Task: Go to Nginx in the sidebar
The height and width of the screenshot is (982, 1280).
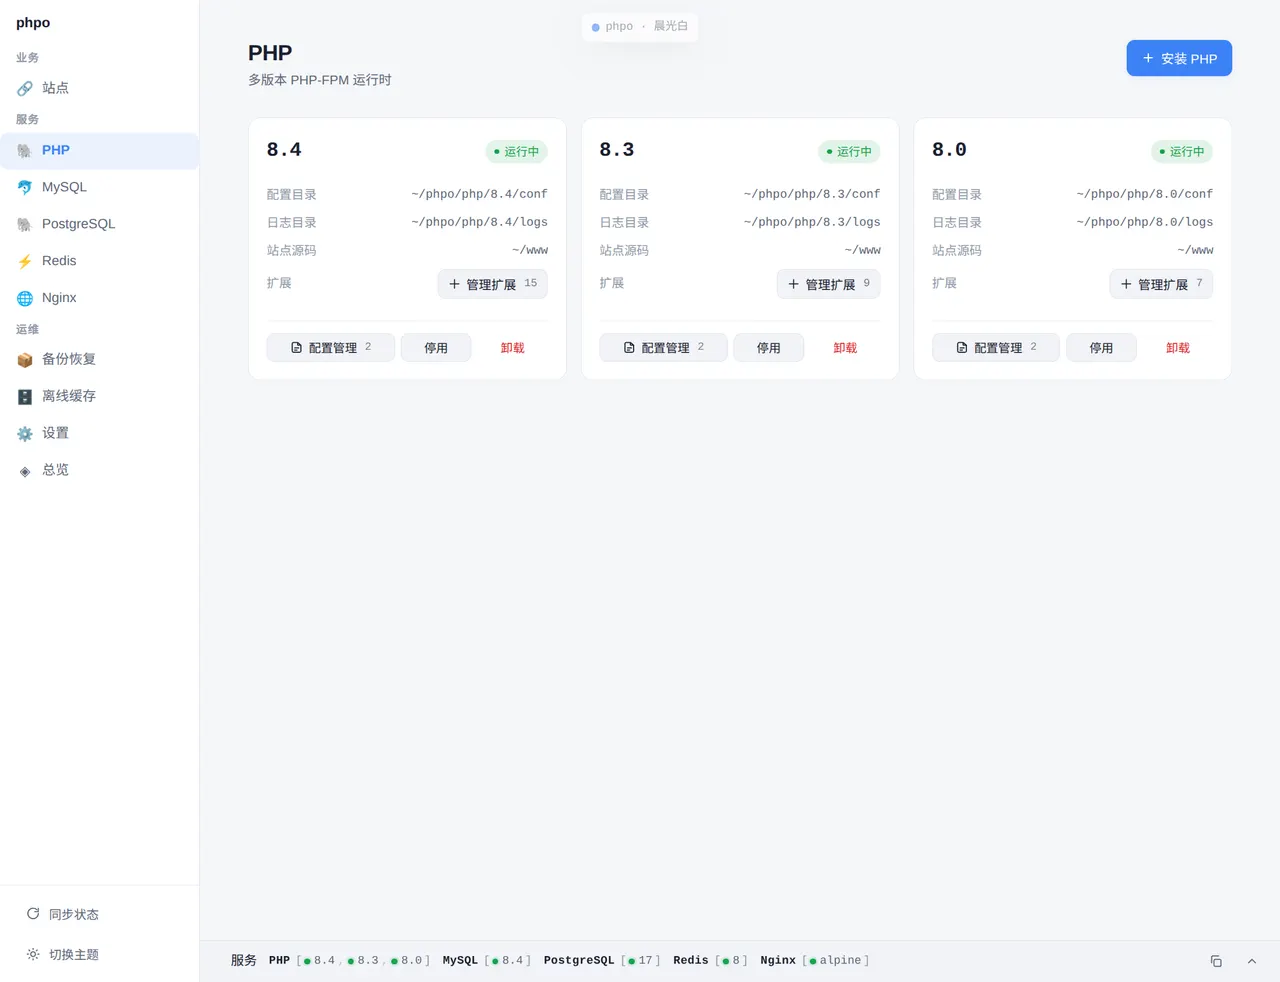Action: (99, 298)
